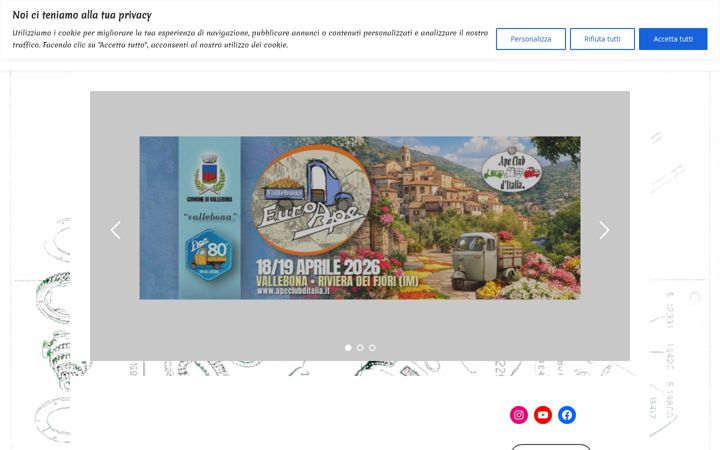Select the second carousel dot indicator
The height and width of the screenshot is (450, 720).
360,348
